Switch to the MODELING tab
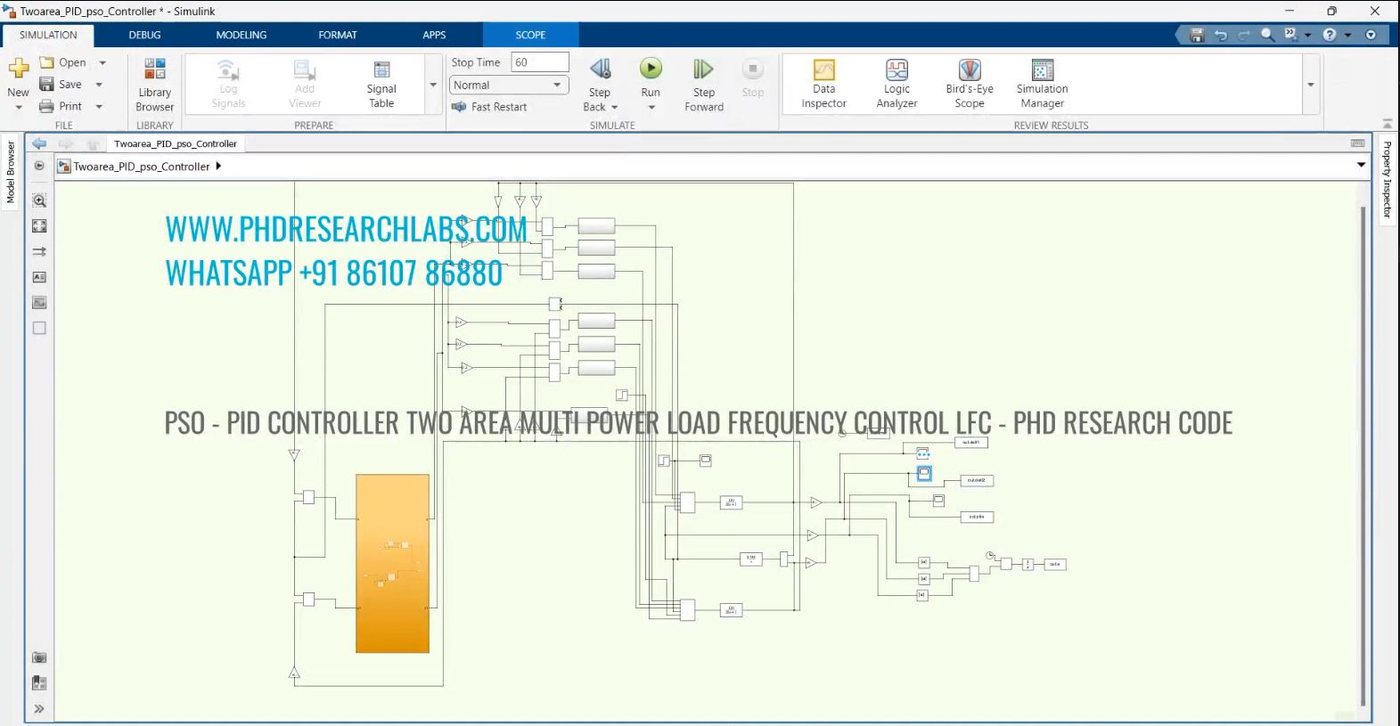The height and width of the screenshot is (726, 1400). pyautogui.click(x=241, y=35)
